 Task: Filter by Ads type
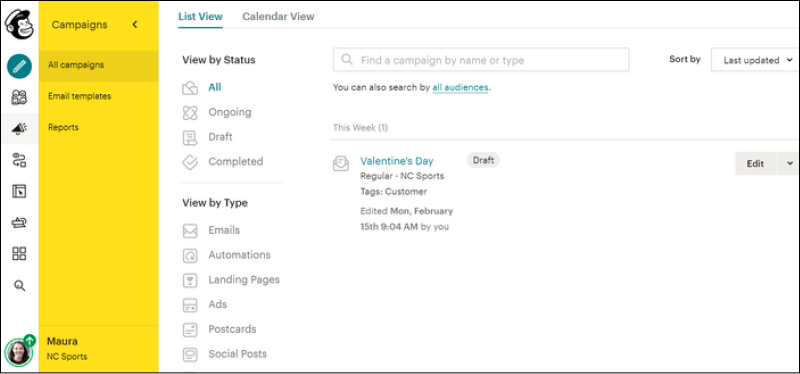pos(217,304)
